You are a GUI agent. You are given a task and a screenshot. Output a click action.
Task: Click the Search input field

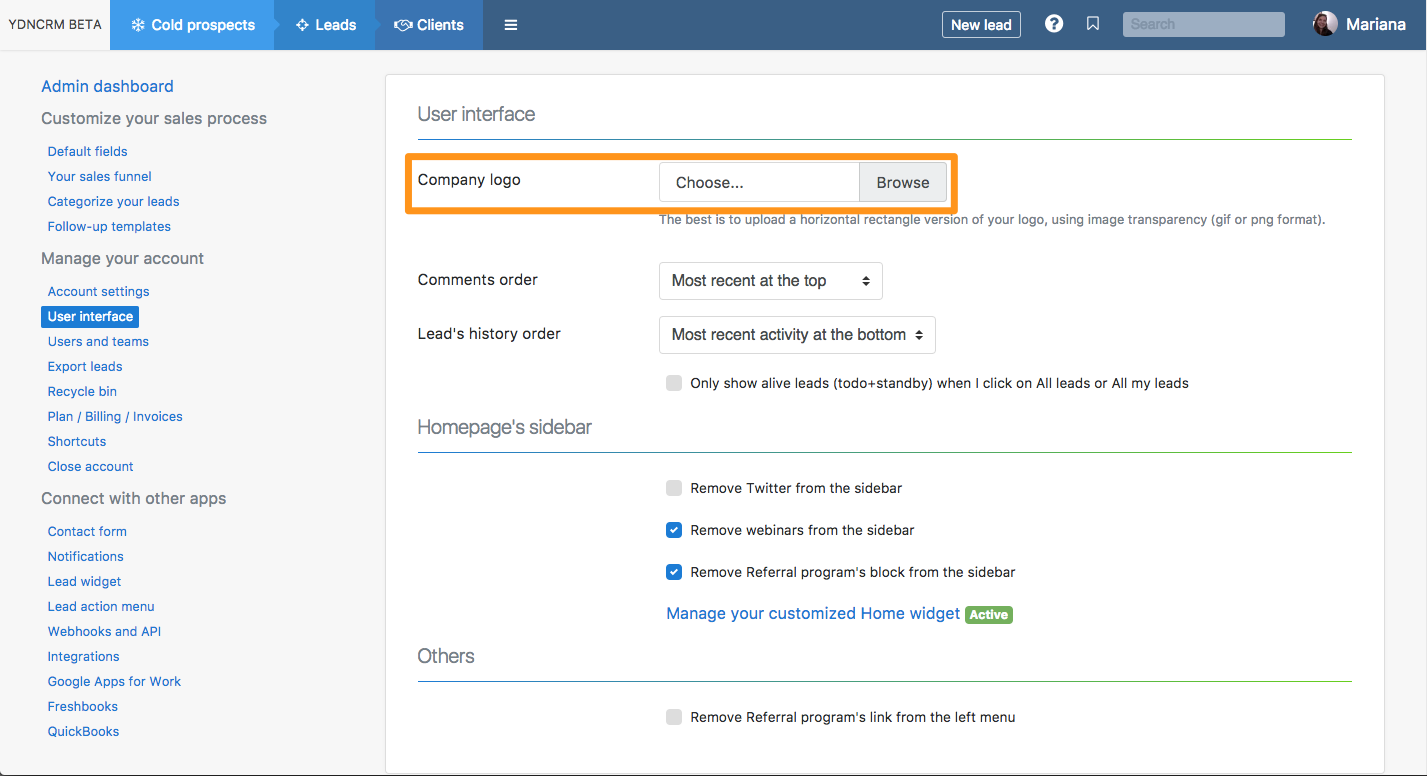click(x=1203, y=24)
